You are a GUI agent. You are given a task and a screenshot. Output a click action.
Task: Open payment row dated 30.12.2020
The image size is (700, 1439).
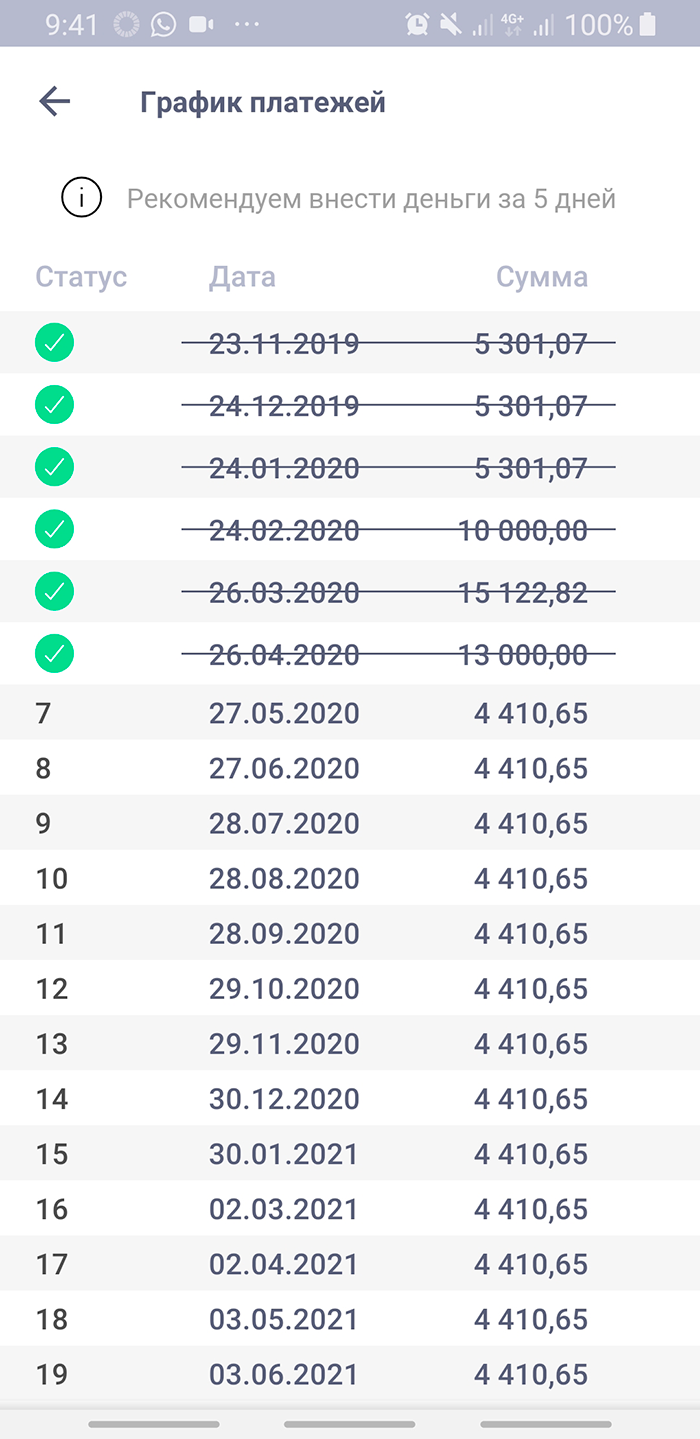click(350, 1098)
